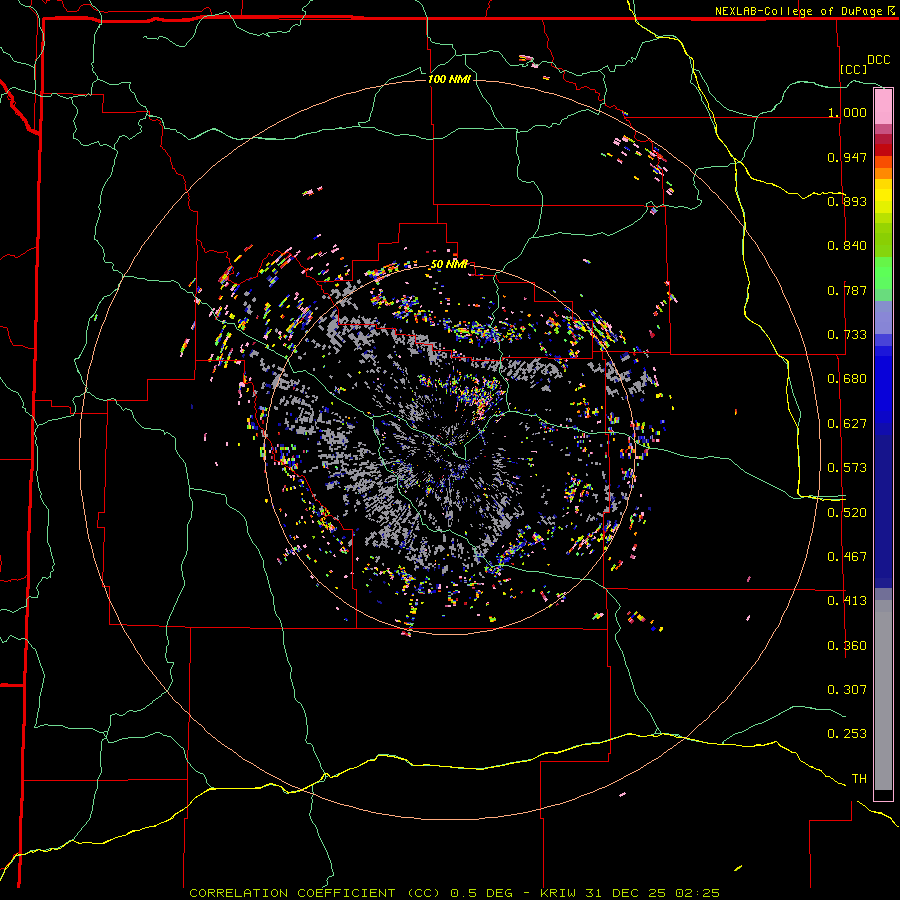Screen dimensions: 900x900
Task: Select the 0.520 scale value
Action: click(x=847, y=513)
